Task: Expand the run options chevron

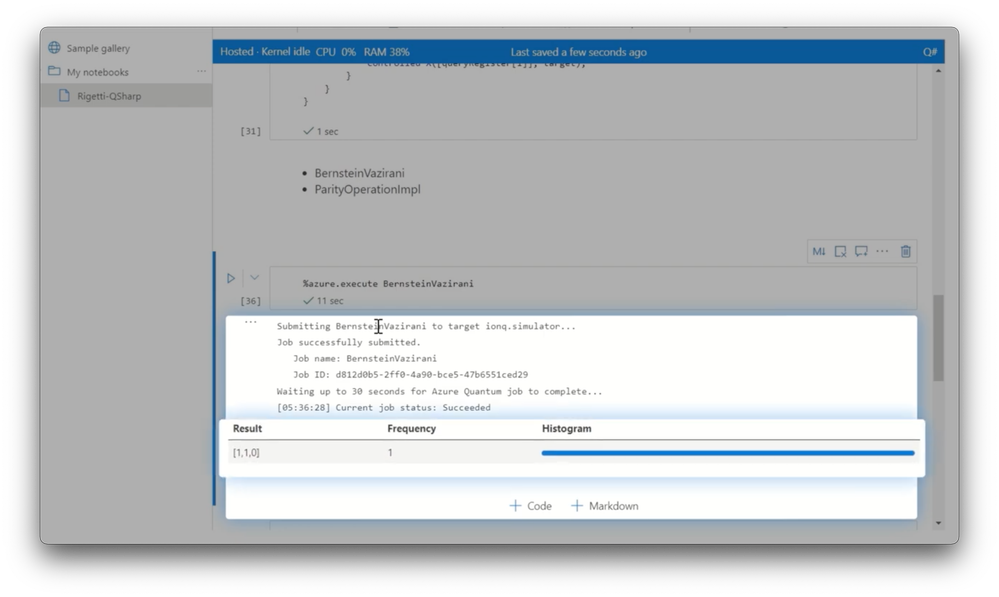Action: click(254, 278)
